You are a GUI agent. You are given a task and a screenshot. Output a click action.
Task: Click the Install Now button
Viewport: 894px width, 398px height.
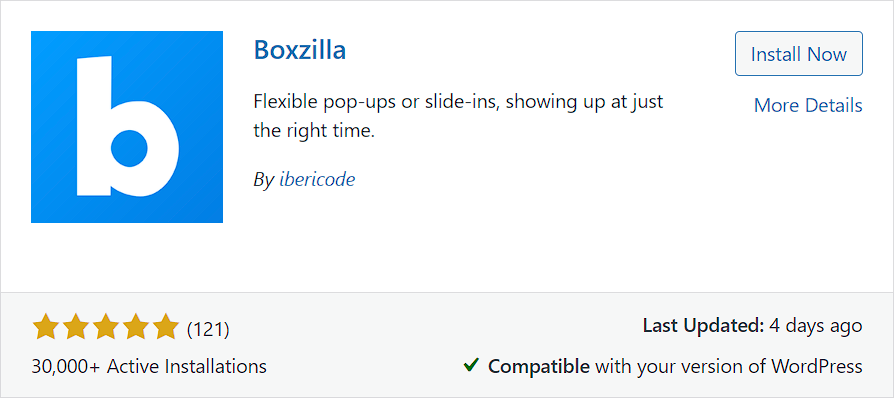point(799,54)
